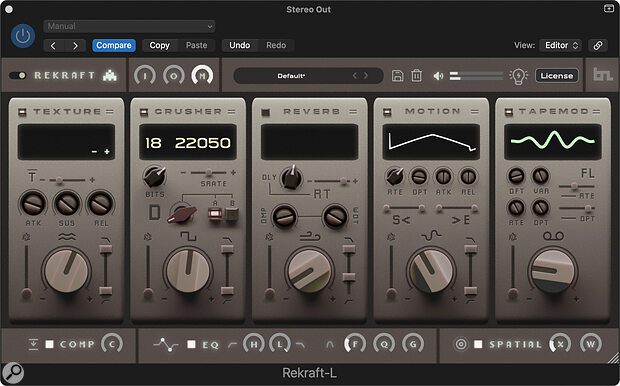Viewport: 620px width, 386px height.
Task: Toggle the Crusher module enable switch
Action: pos(144,112)
